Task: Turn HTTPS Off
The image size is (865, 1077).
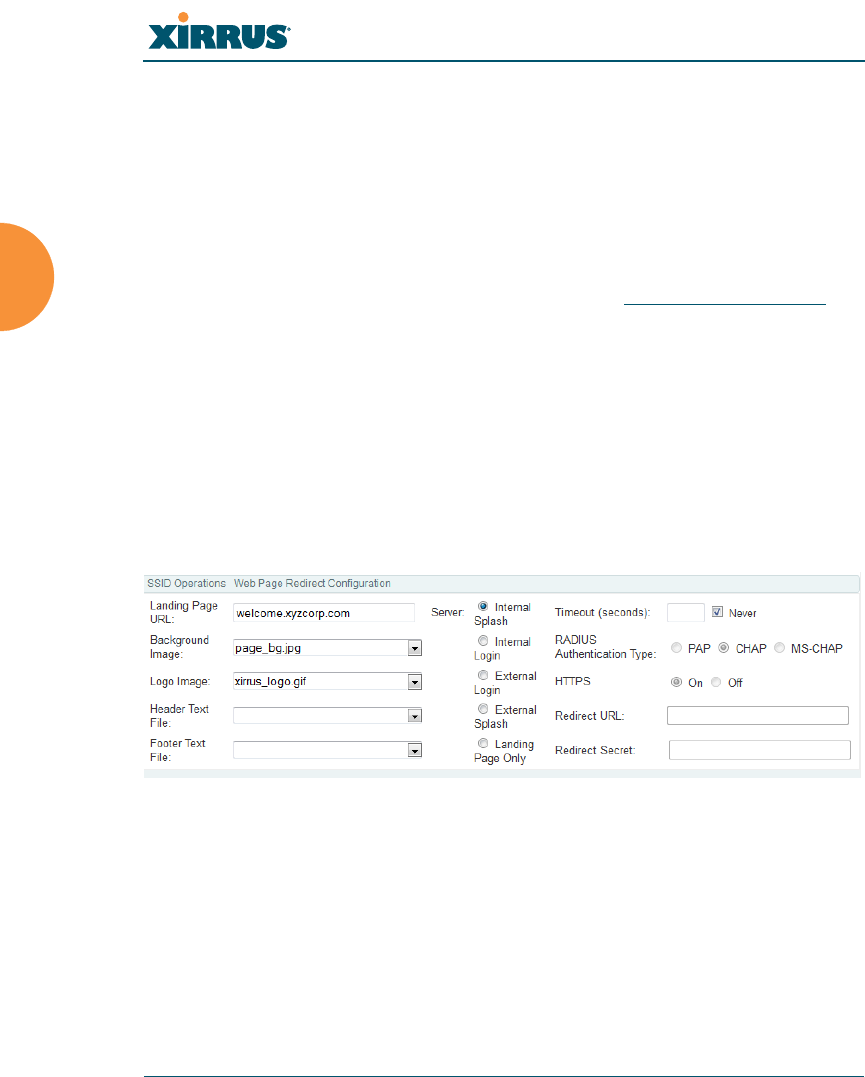Action: click(x=716, y=682)
